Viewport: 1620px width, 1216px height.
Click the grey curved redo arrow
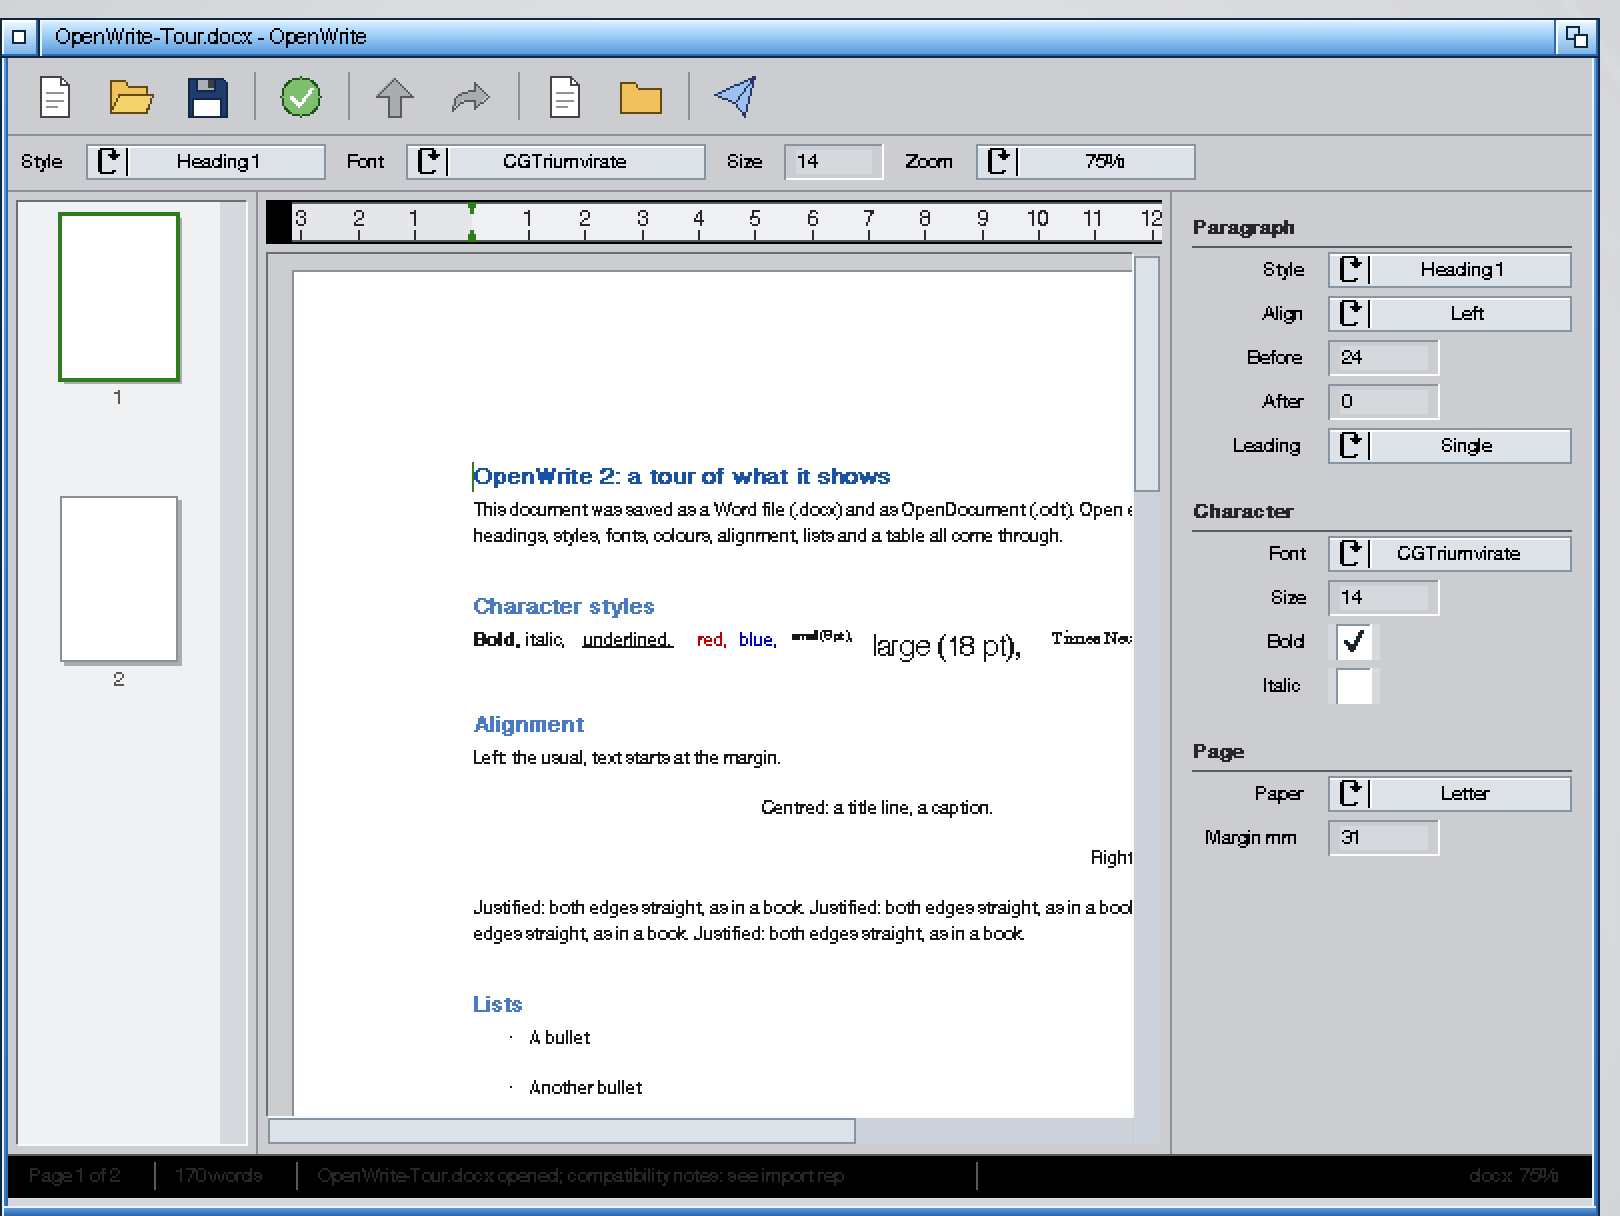point(470,97)
